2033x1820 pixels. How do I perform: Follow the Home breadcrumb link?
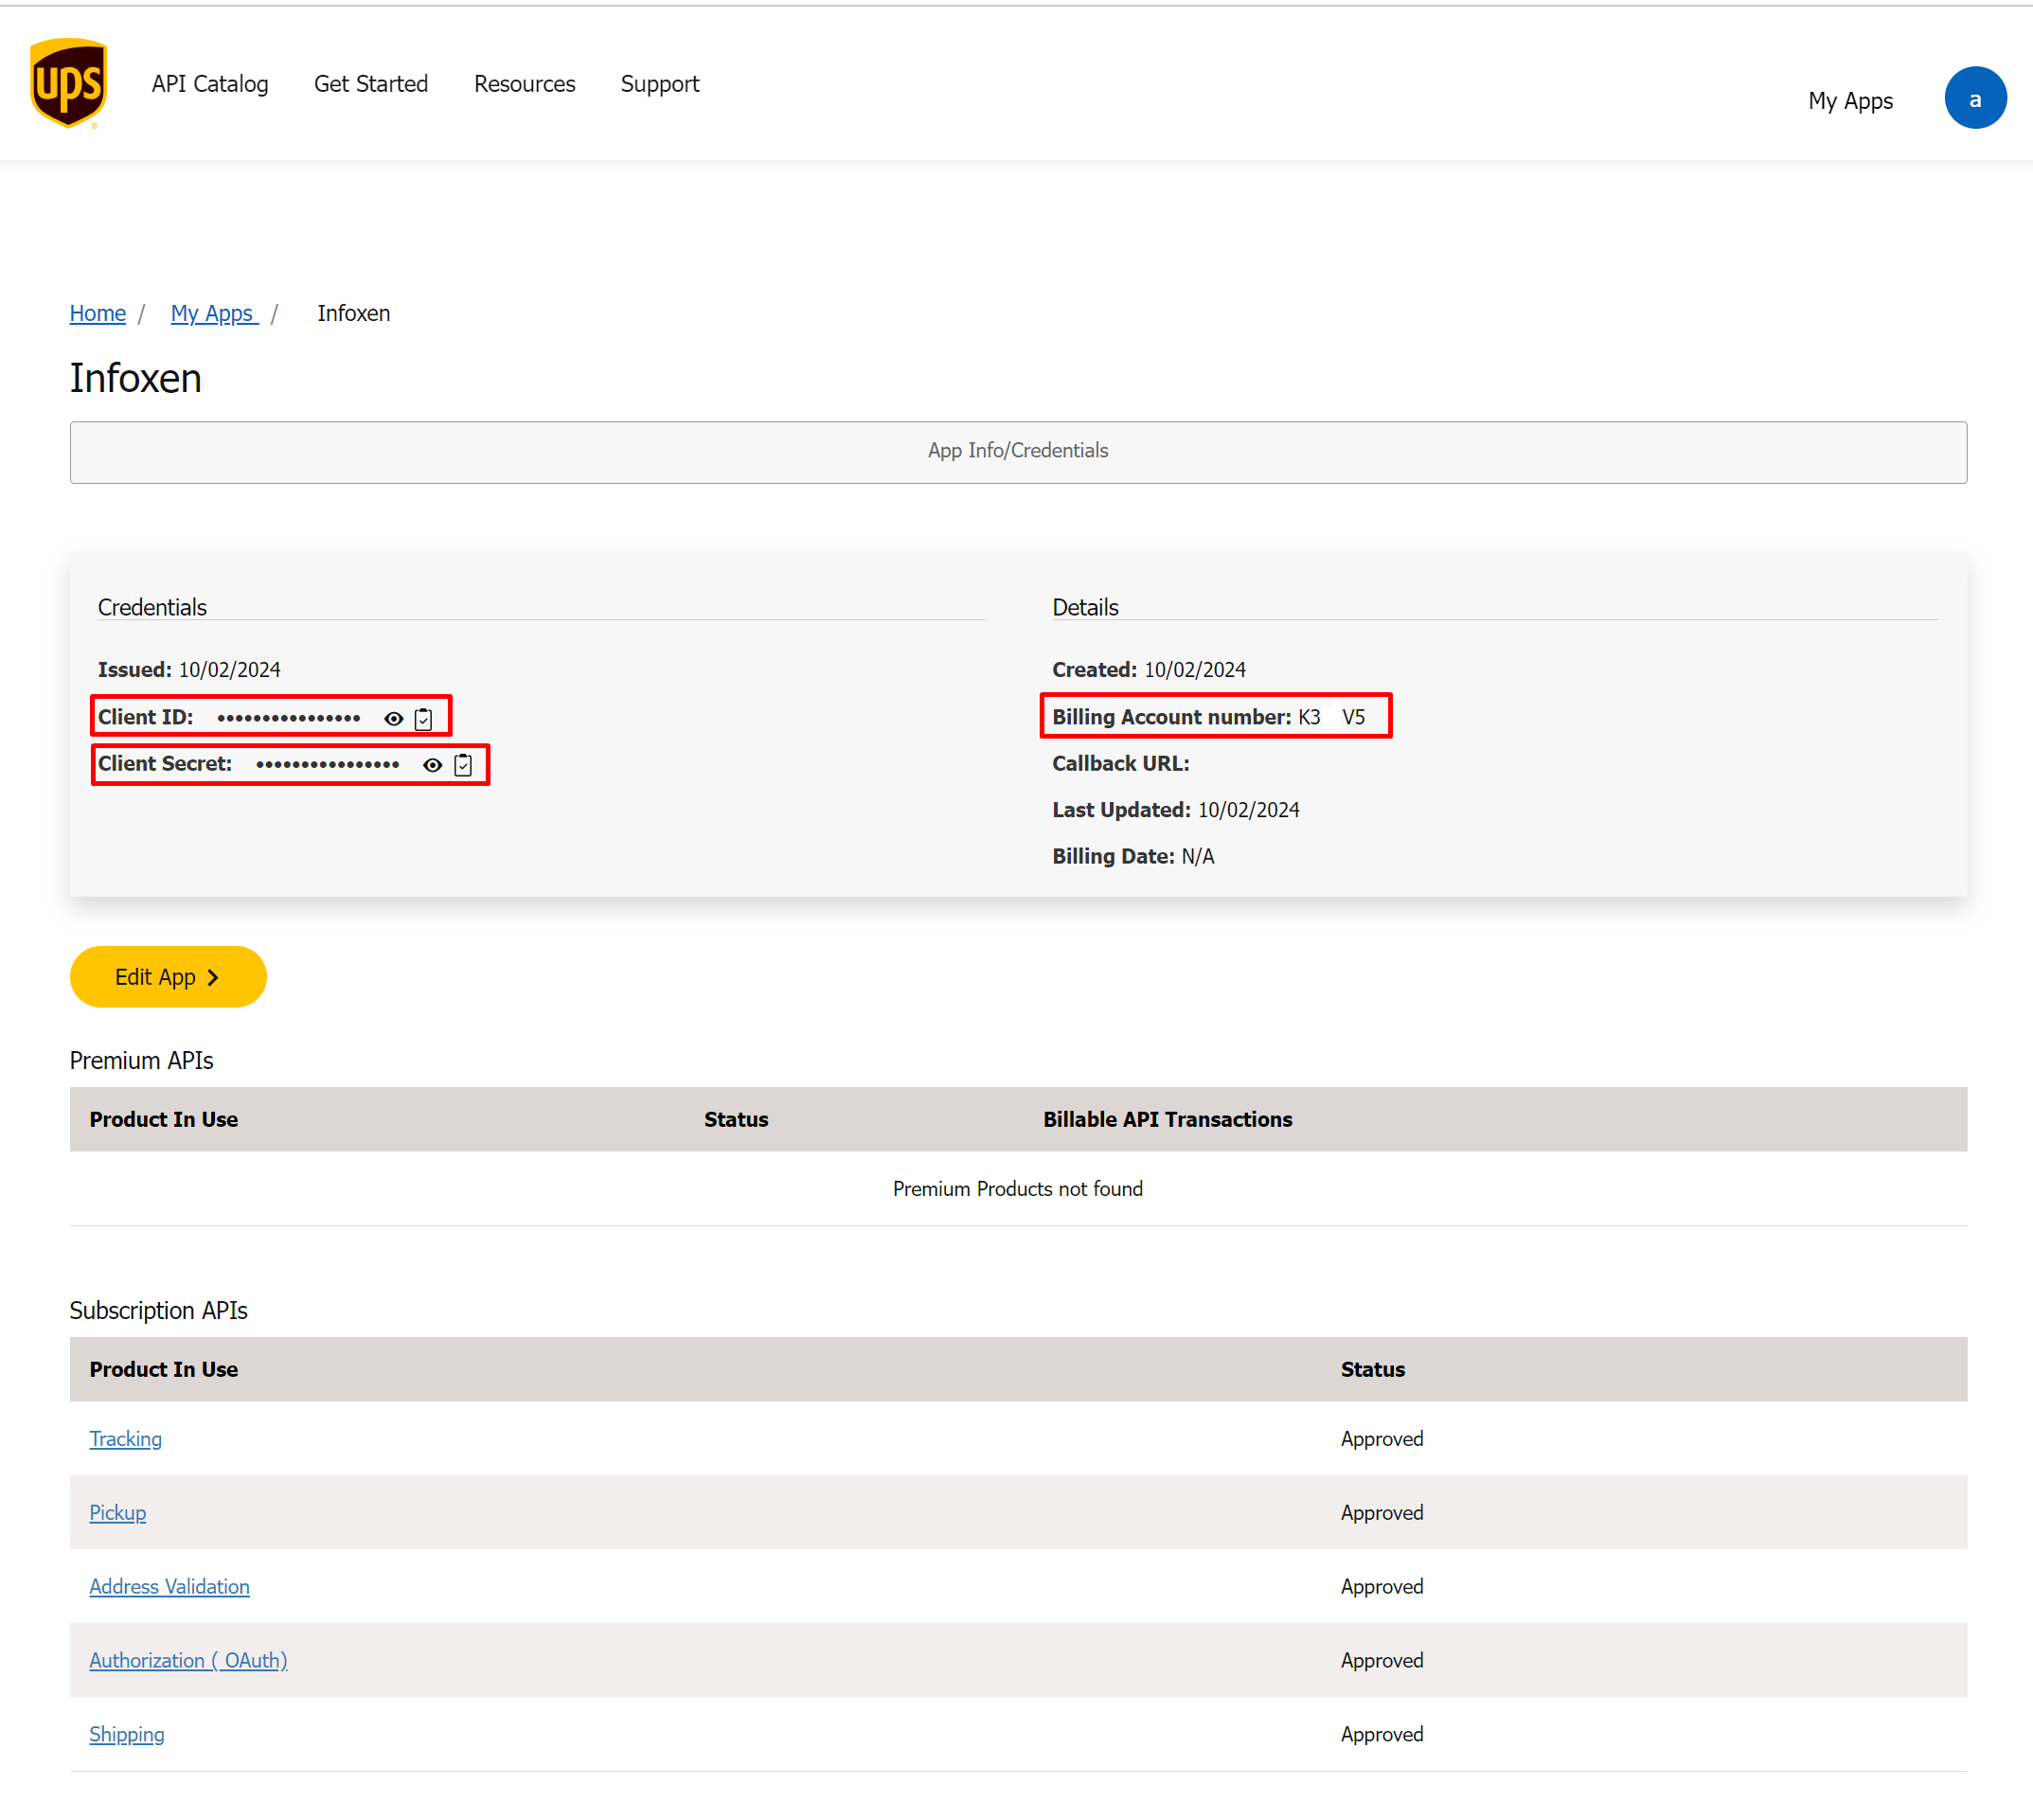point(98,313)
